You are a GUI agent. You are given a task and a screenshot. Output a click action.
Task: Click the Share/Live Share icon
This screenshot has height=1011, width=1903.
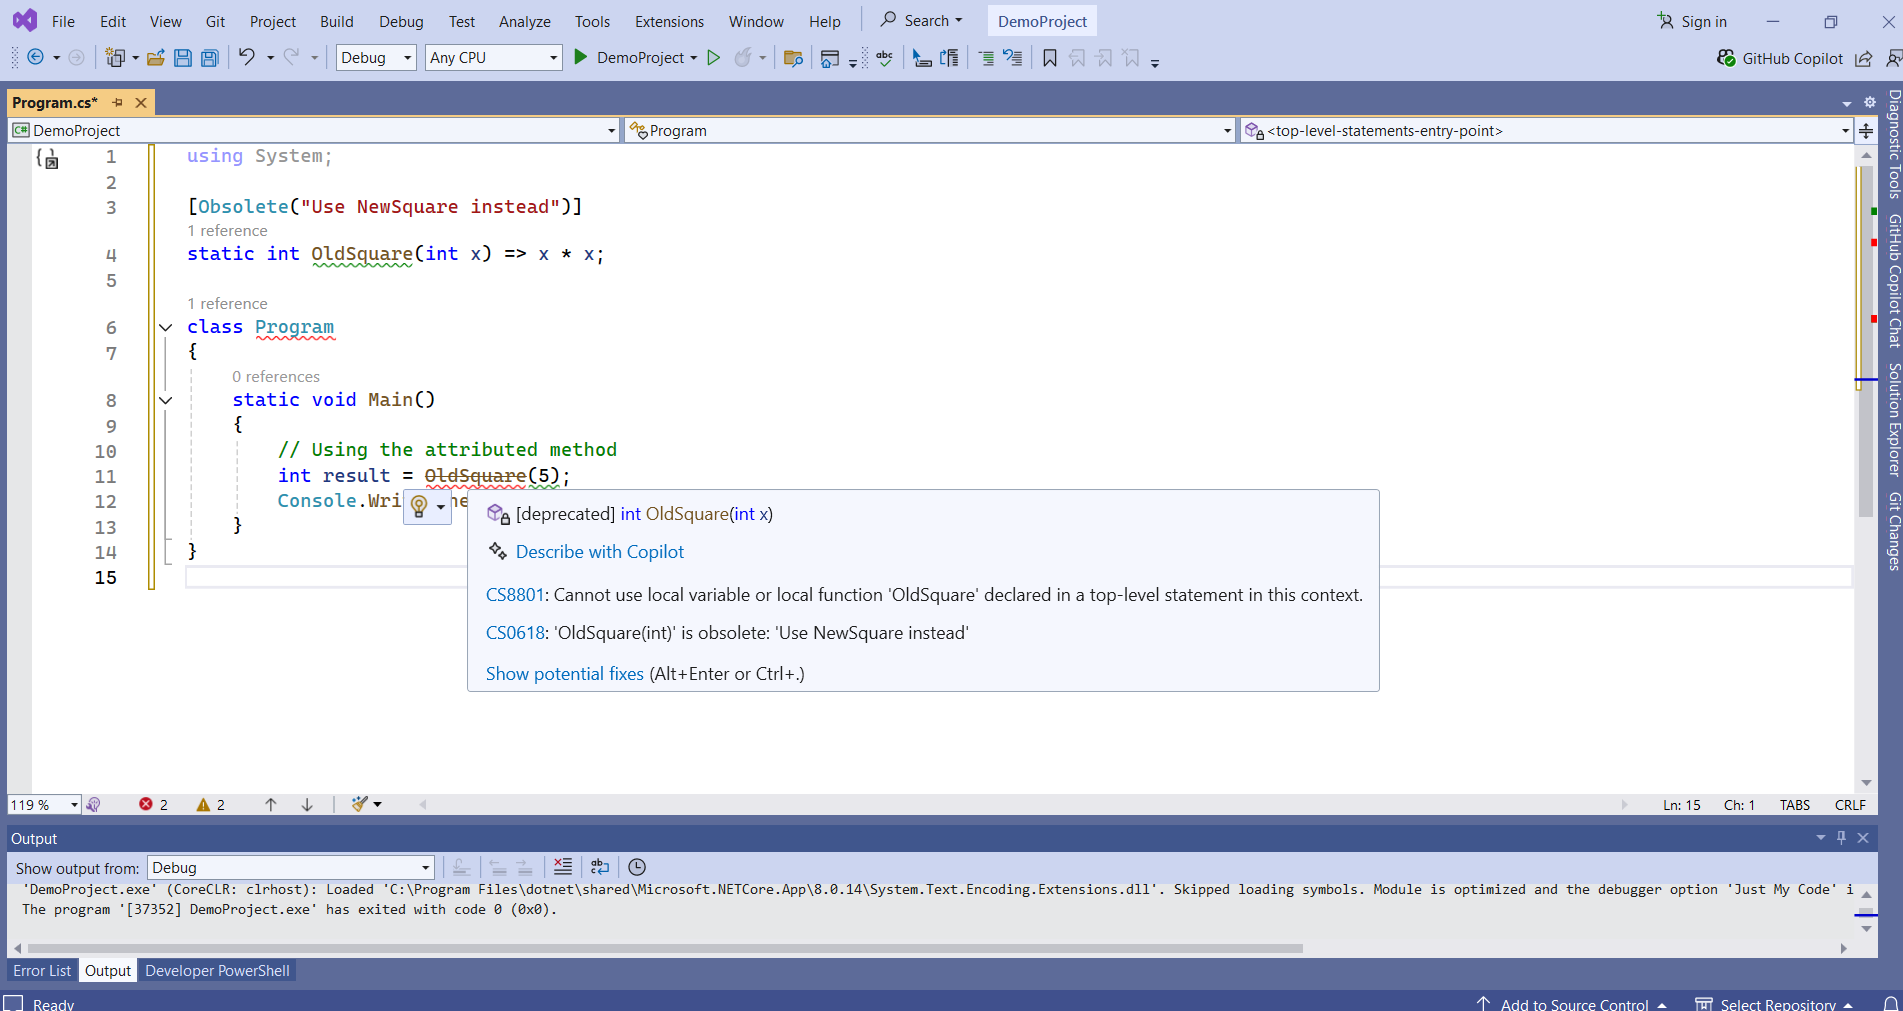point(1863,58)
